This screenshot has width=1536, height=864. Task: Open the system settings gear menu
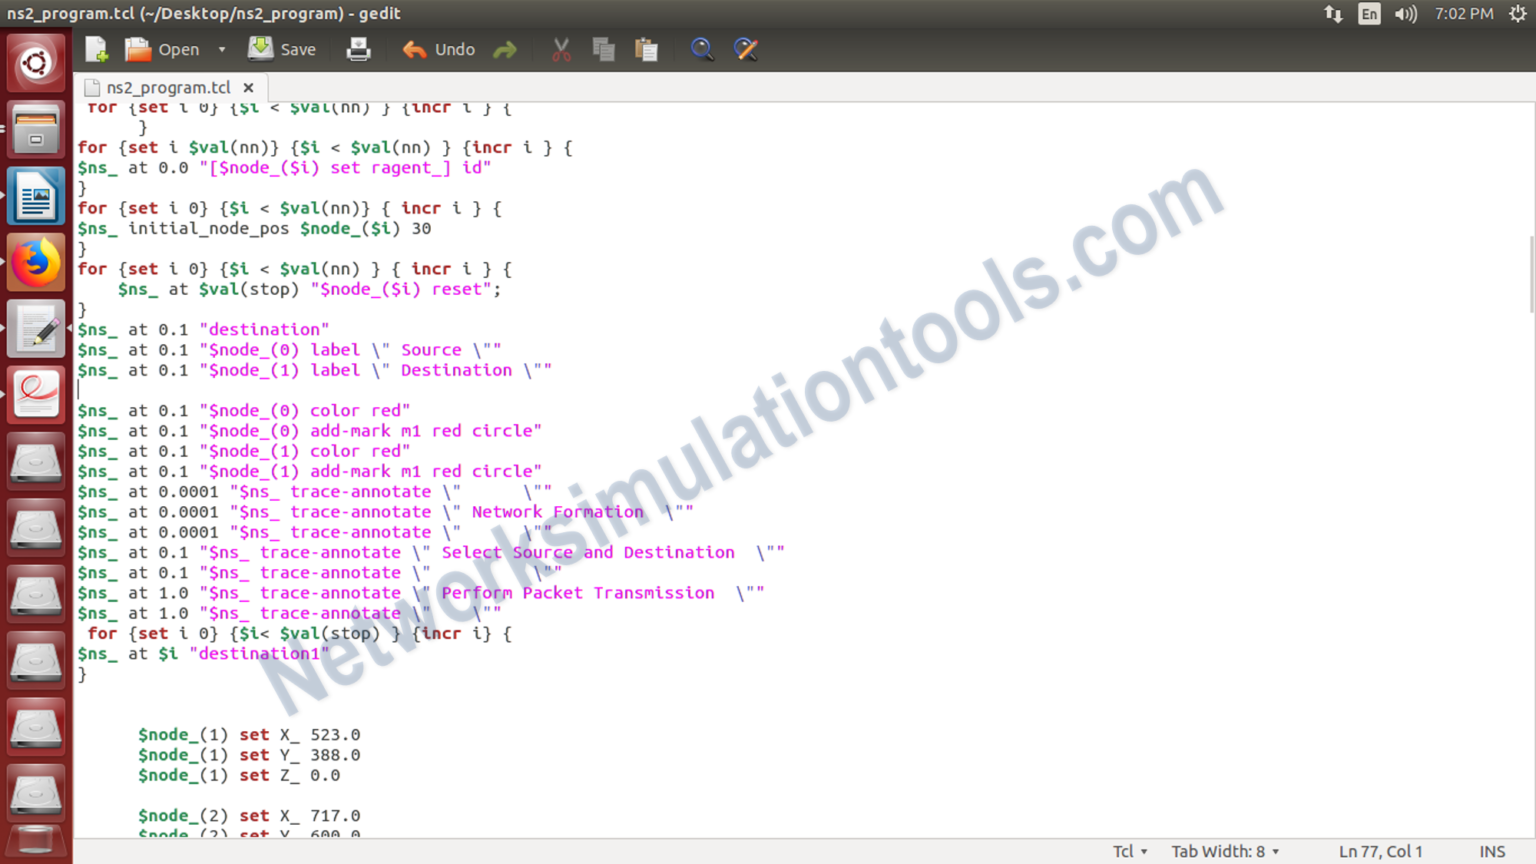pyautogui.click(x=1518, y=13)
